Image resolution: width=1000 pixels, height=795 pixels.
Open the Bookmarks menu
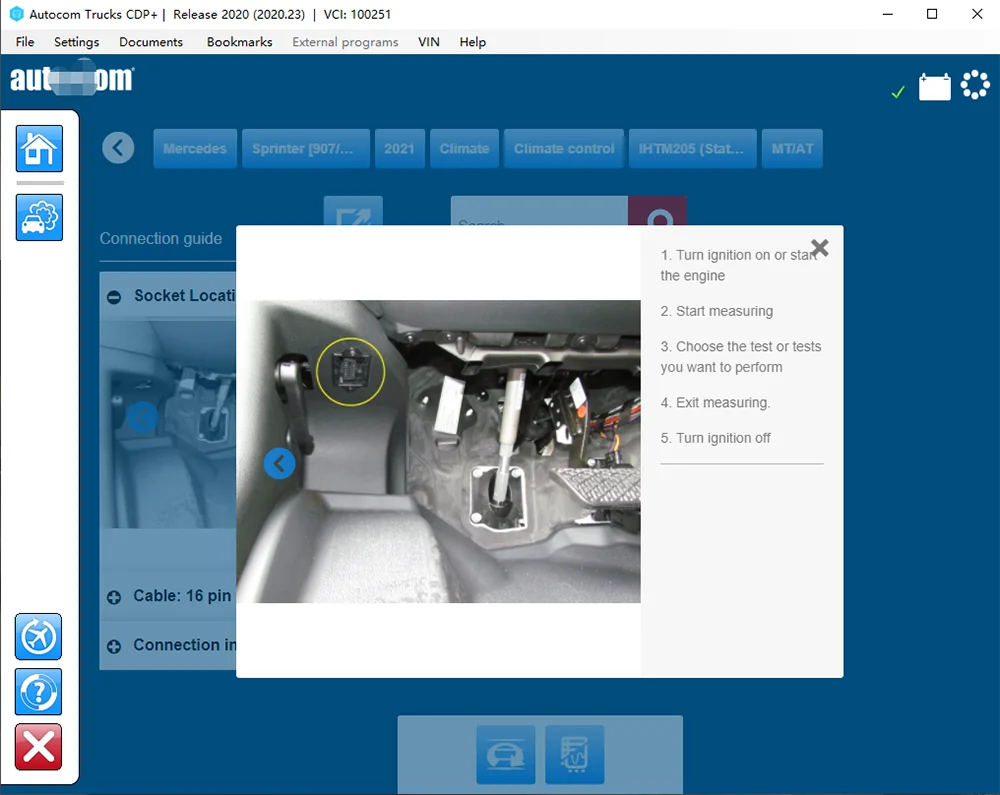pos(239,42)
